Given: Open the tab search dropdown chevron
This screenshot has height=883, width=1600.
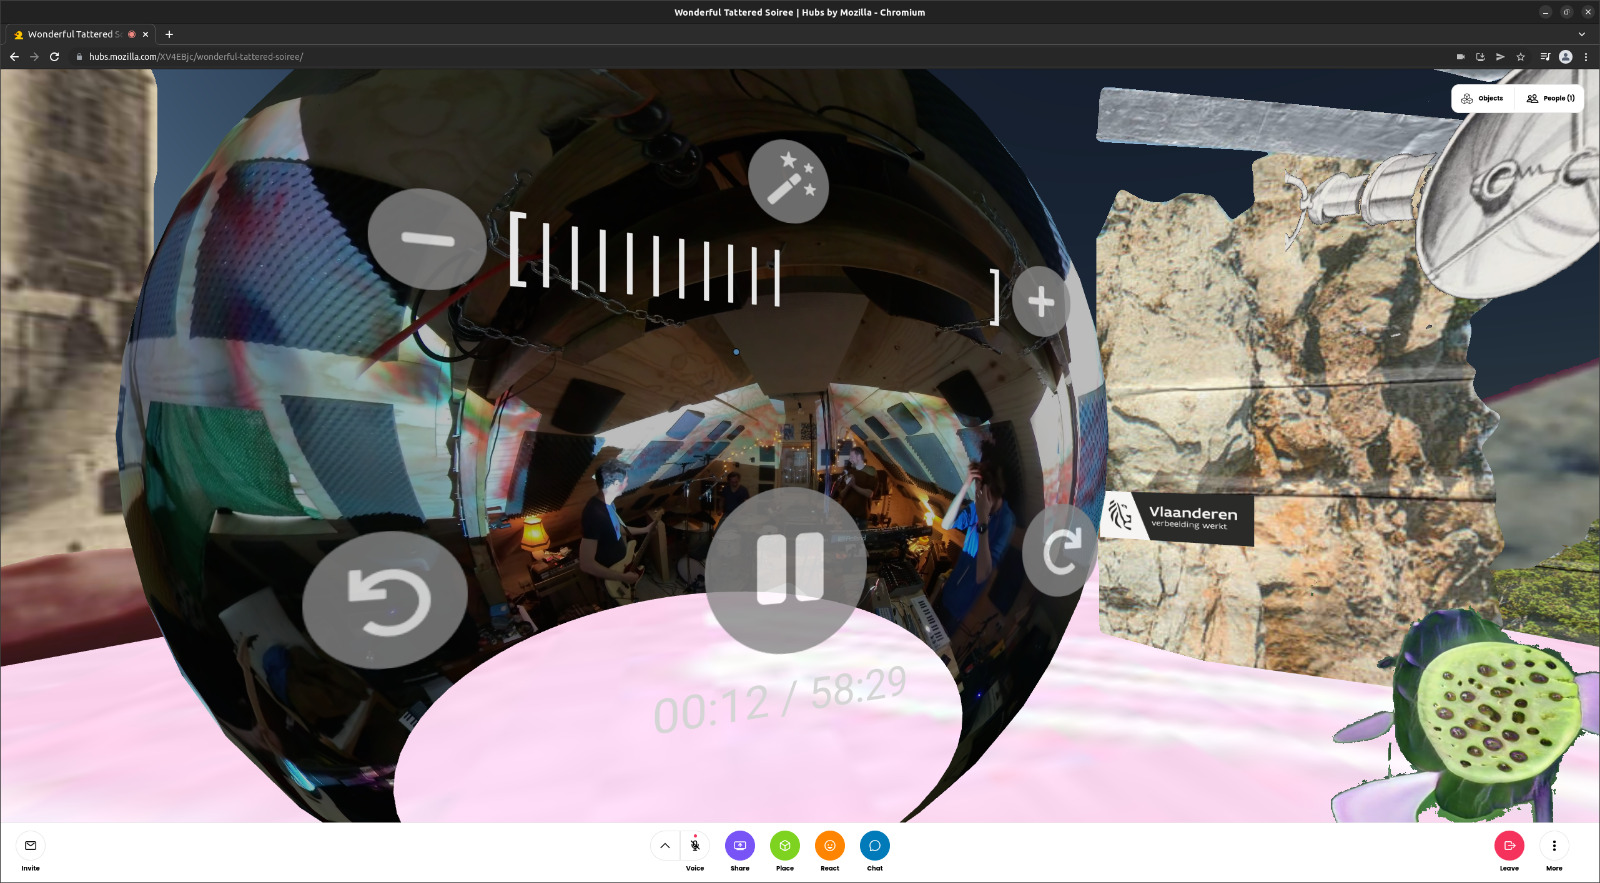Looking at the screenshot, I should coord(1581,34).
